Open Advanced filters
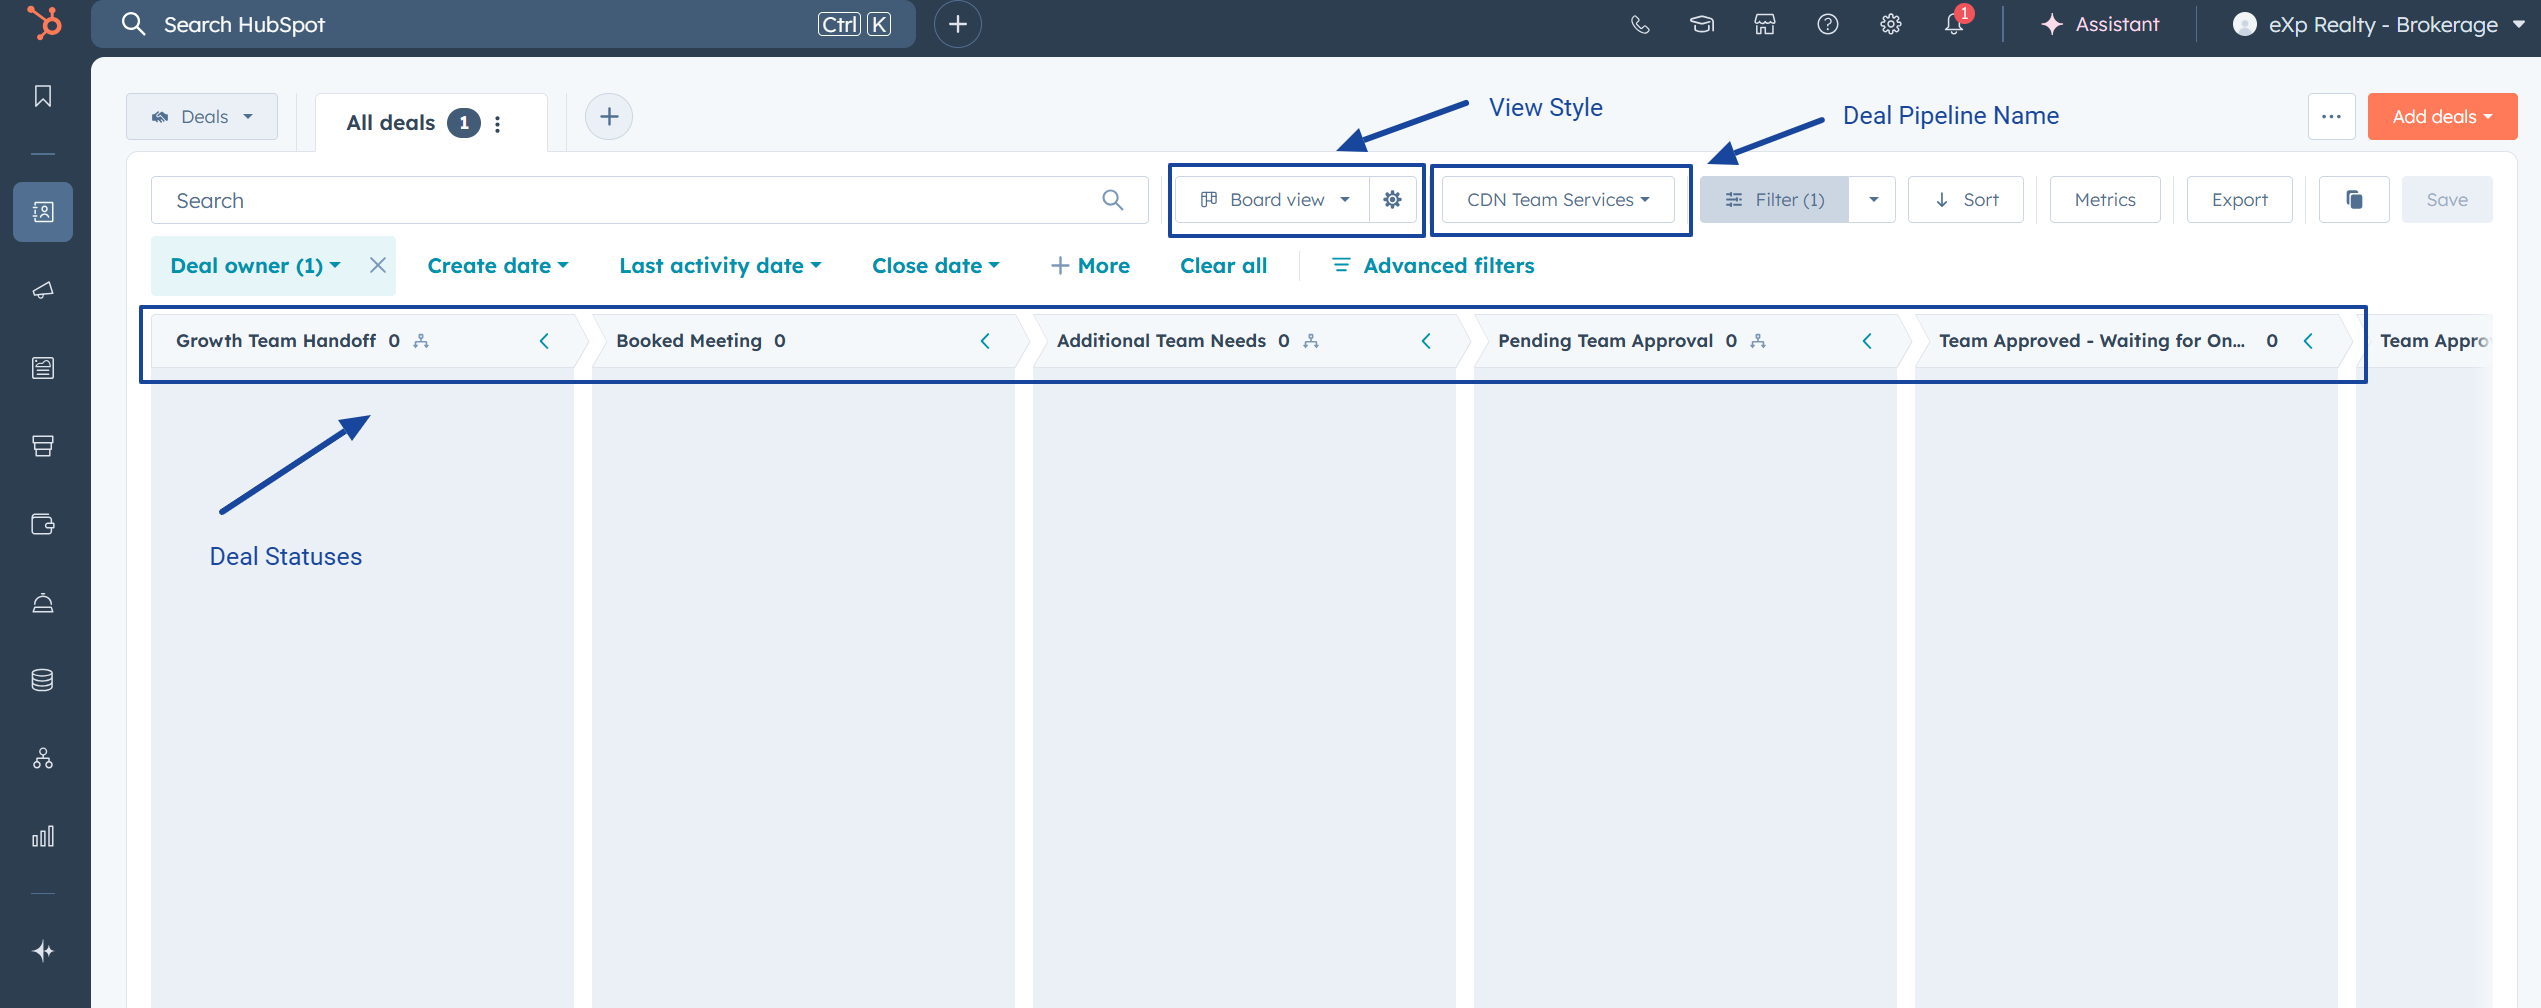The width and height of the screenshot is (2541, 1008). click(1433, 266)
